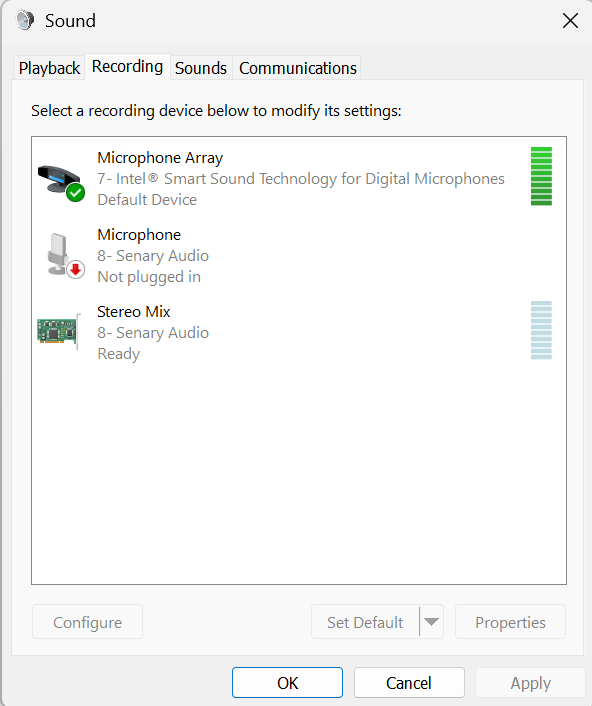Click the Apply button
The image size is (592, 706).
(530, 683)
